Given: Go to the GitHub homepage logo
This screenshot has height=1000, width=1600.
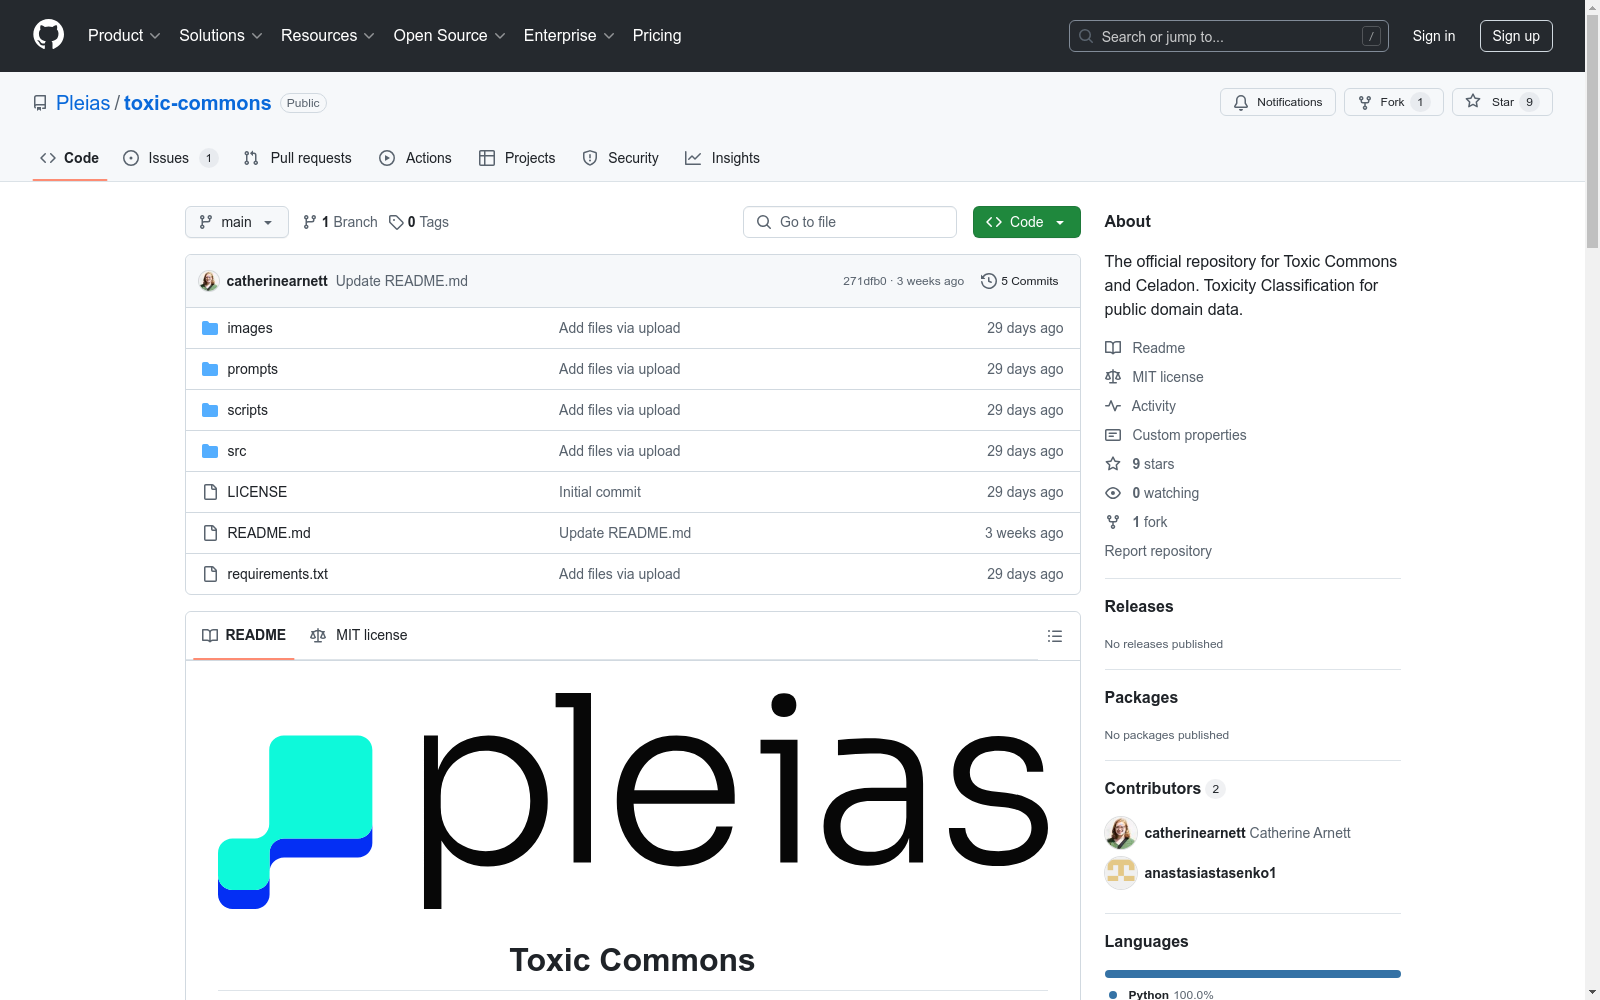Looking at the screenshot, I should [48, 35].
